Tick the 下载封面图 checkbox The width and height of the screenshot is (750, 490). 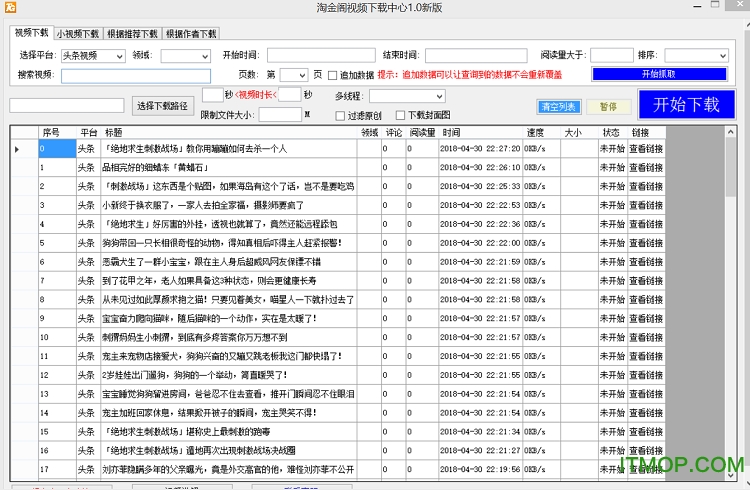click(x=400, y=115)
